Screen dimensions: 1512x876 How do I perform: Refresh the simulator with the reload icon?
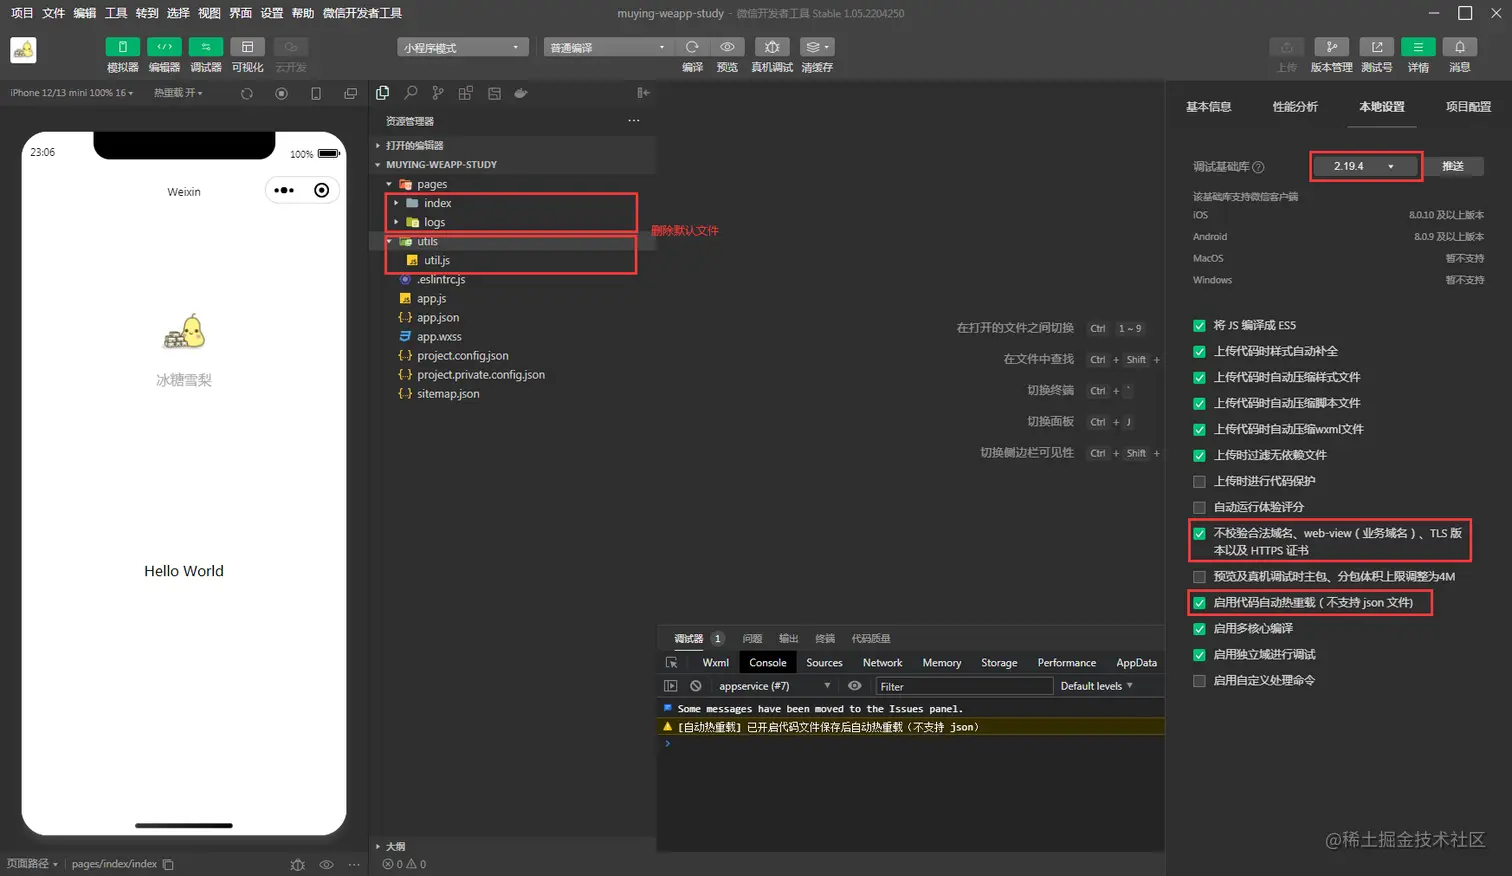[247, 93]
